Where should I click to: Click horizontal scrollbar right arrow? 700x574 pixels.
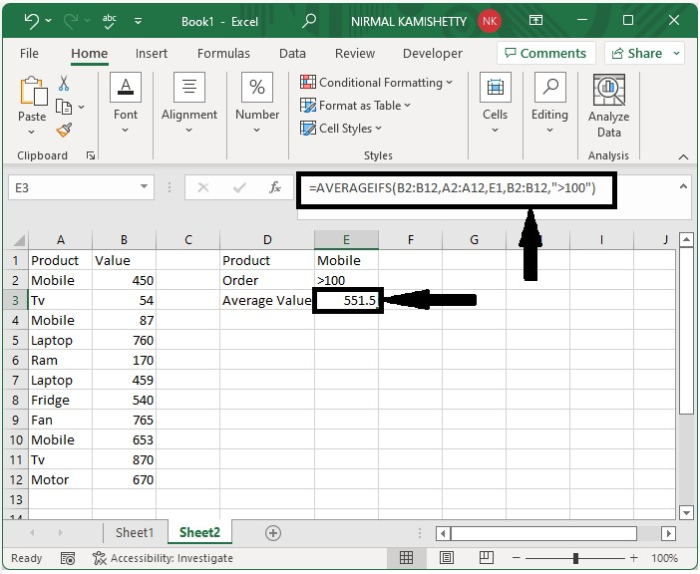(x=668, y=533)
